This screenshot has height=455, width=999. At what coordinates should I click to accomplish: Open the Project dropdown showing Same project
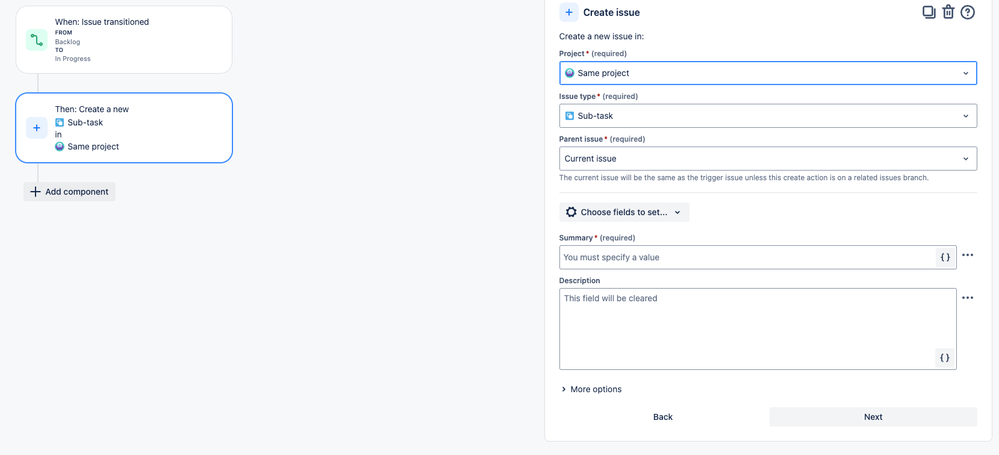(768, 73)
